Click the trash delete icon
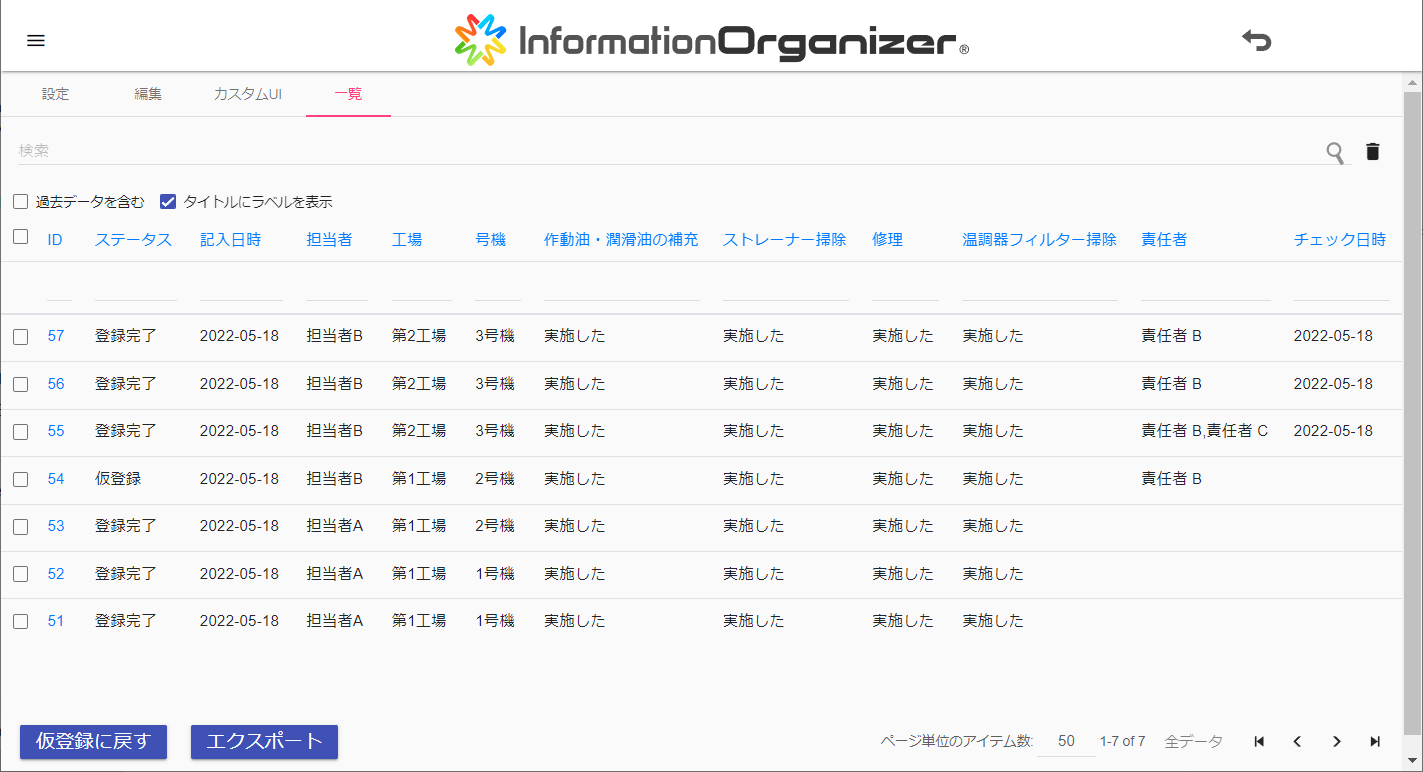This screenshot has width=1423, height=772. point(1373,152)
